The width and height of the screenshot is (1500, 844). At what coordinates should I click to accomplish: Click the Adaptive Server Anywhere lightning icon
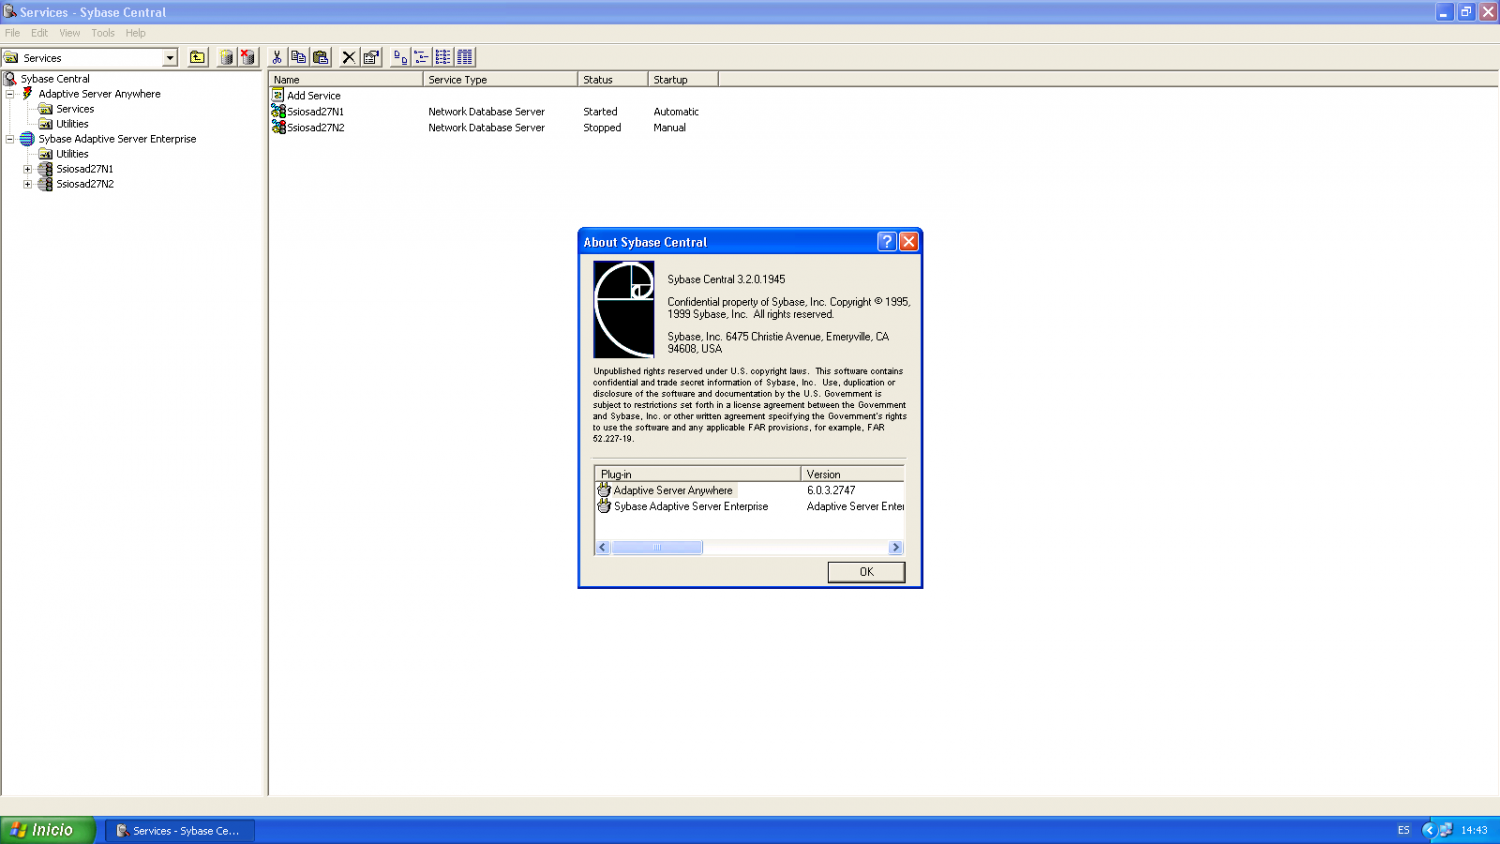[x=28, y=93]
